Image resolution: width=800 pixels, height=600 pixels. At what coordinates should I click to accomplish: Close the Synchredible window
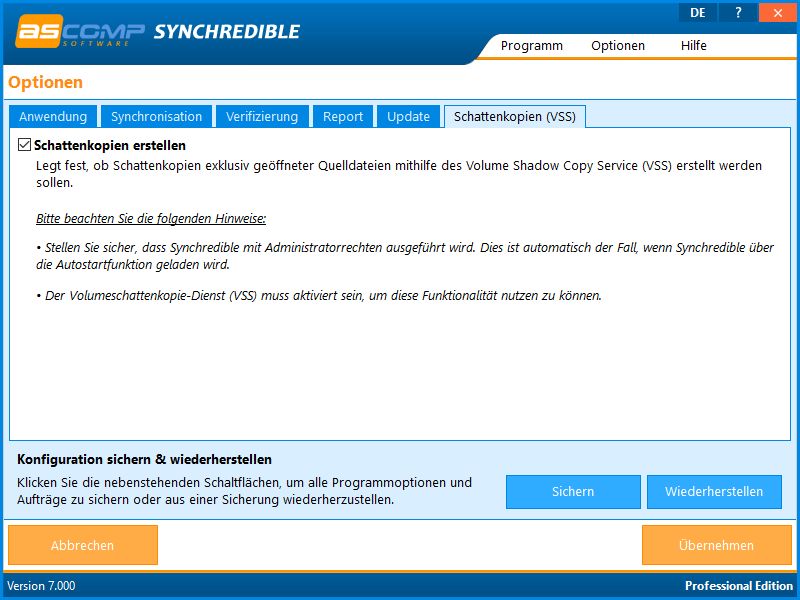778,13
